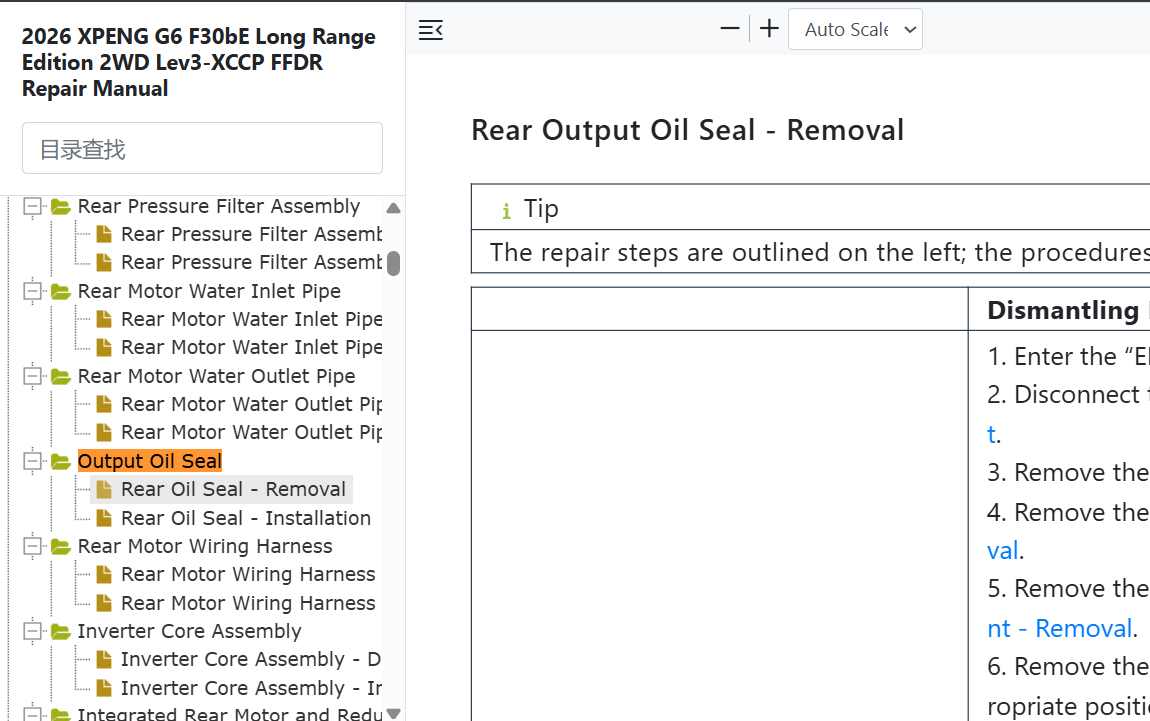Open the first Rear Pressure Filter Assembly child page
1150x721 pixels.
pos(252,234)
